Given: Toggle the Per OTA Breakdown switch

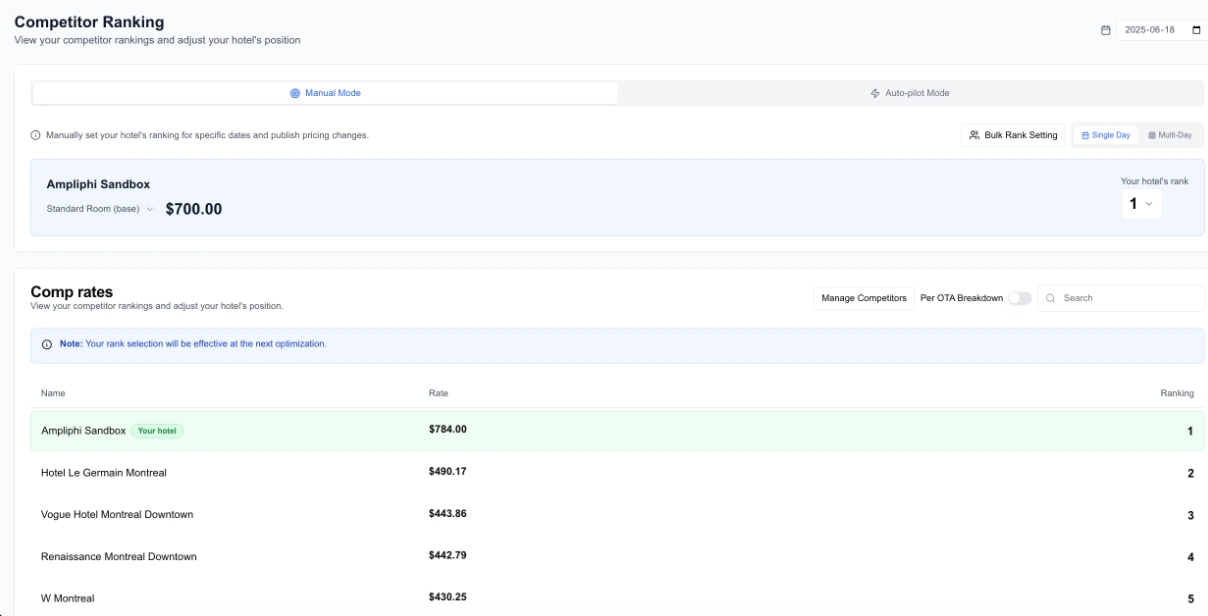Looking at the screenshot, I should pos(1019,298).
